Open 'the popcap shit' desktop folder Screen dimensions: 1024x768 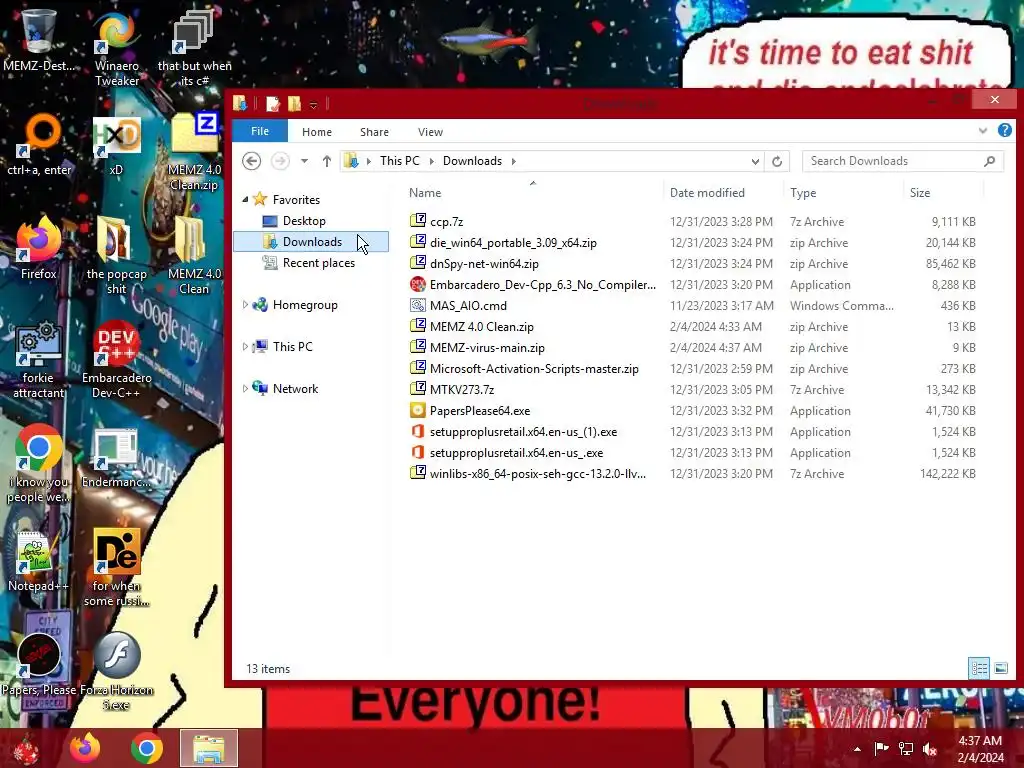(116, 255)
